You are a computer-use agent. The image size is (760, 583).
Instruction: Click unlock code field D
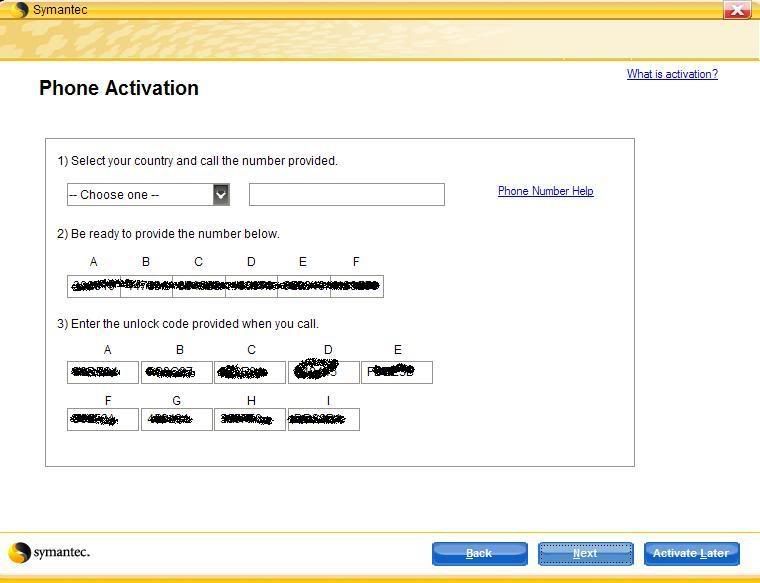tap(324, 373)
